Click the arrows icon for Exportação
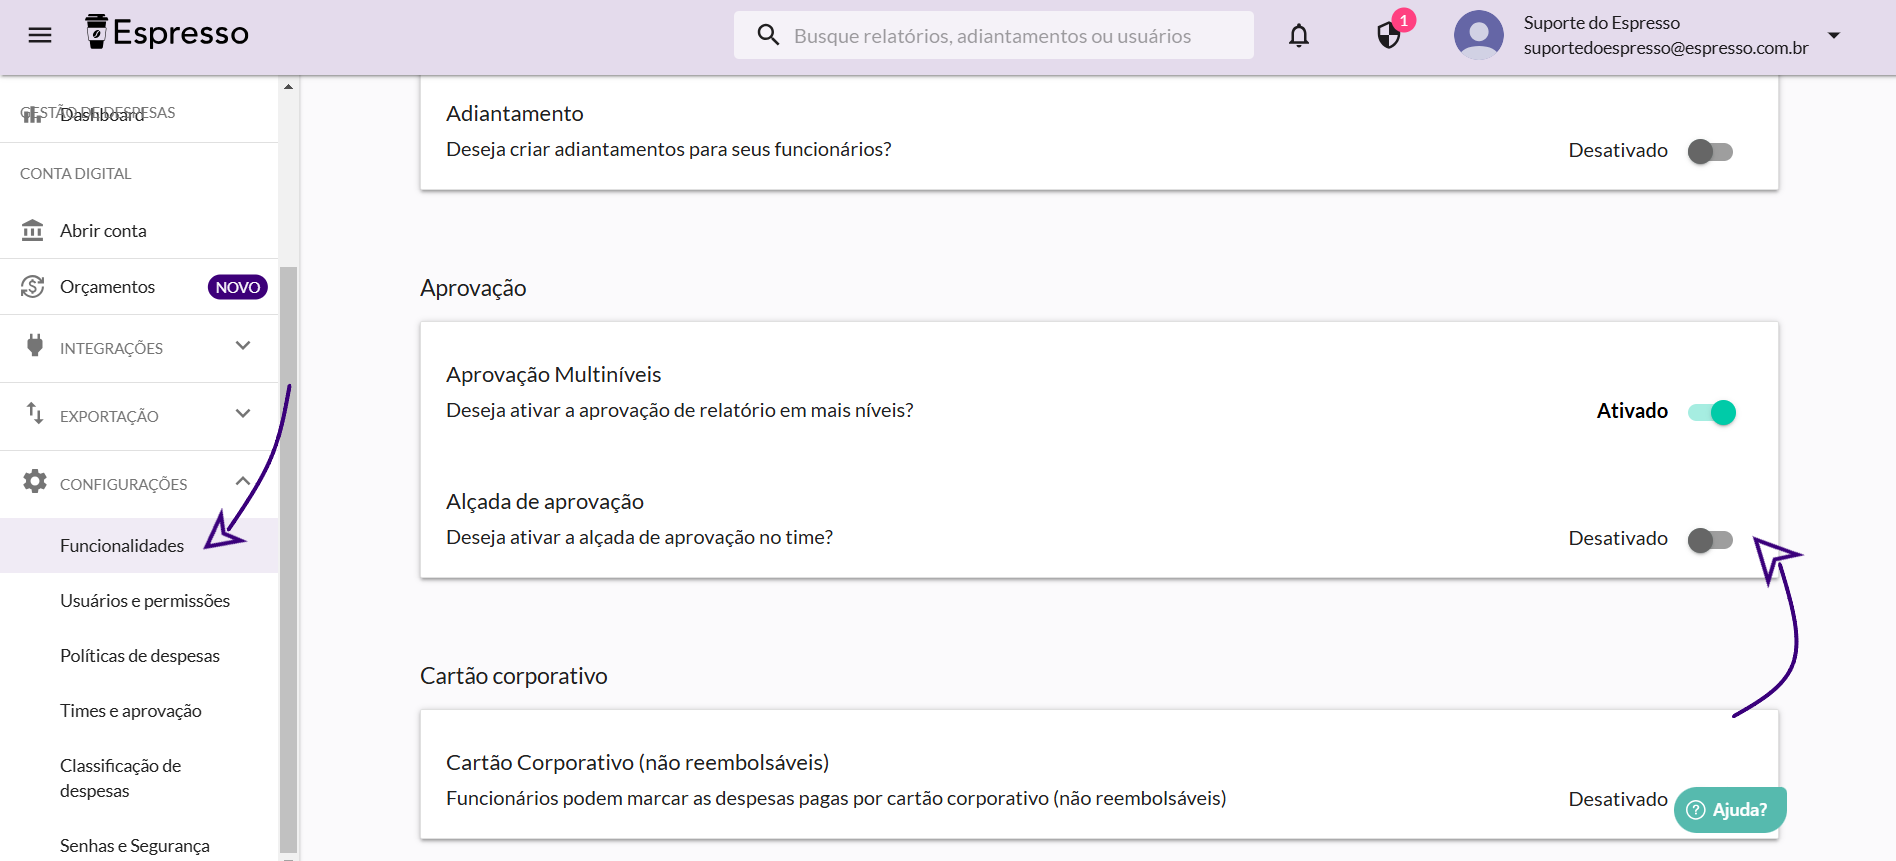 point(35,413)
